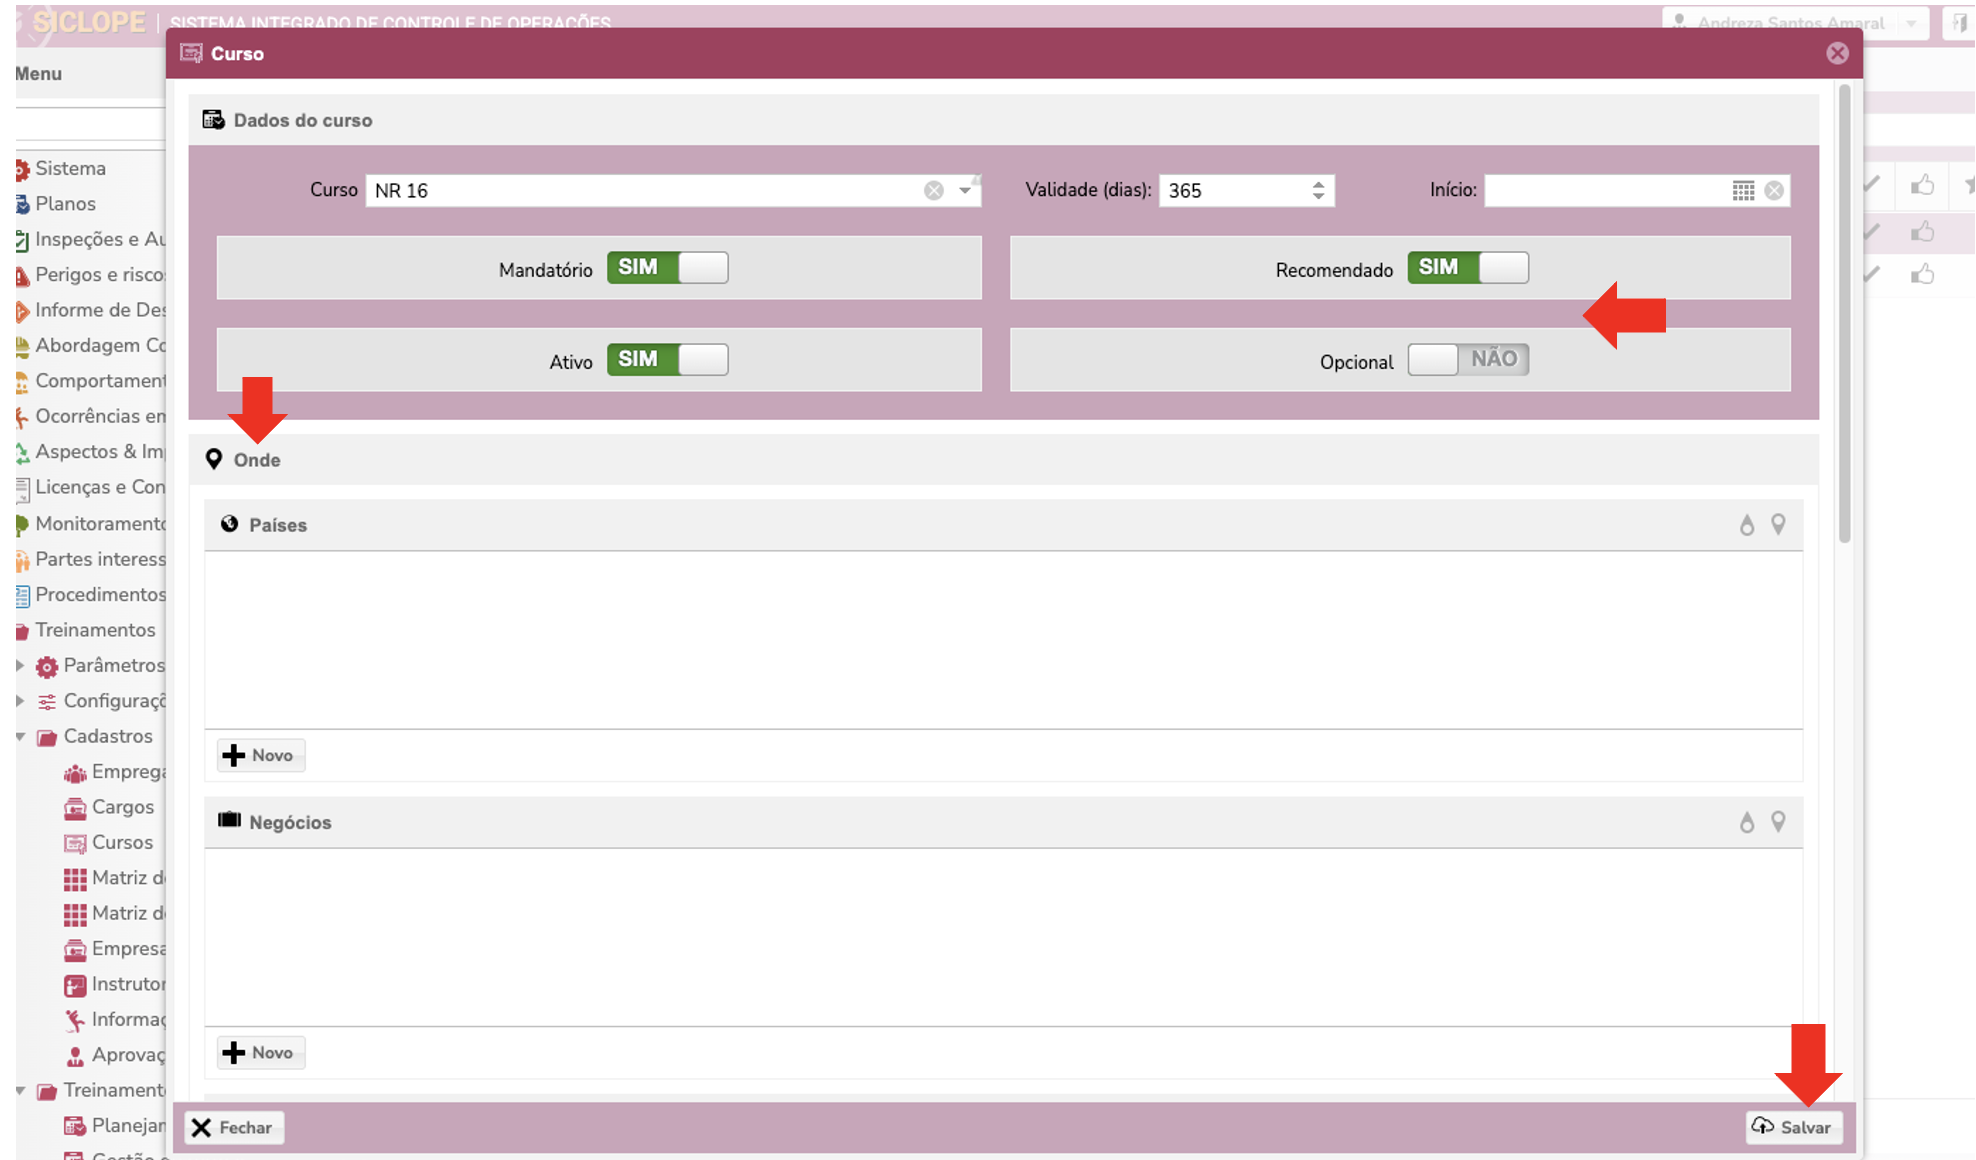This screenshot has height=1160, width=1976.
Task: Click the pin icon in Negócios header
Action: tap(1778, 821)
